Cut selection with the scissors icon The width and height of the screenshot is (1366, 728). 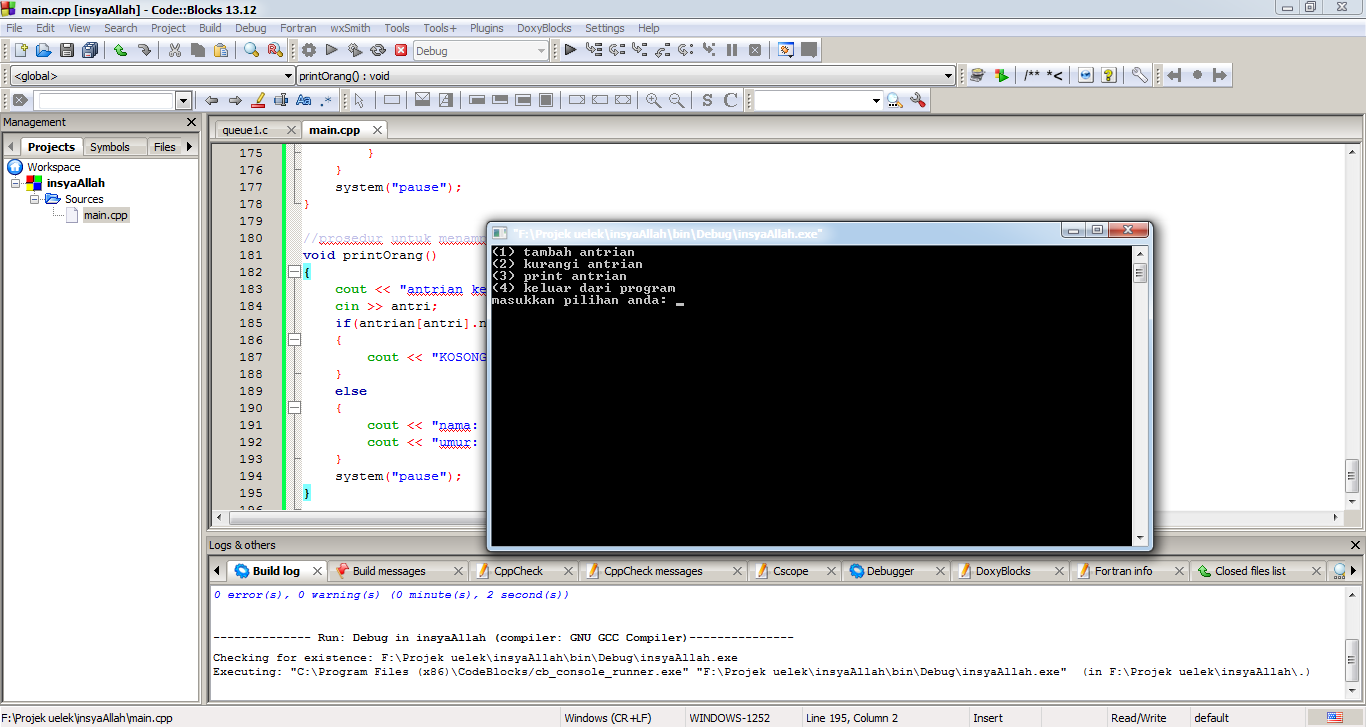coord(175,50)
